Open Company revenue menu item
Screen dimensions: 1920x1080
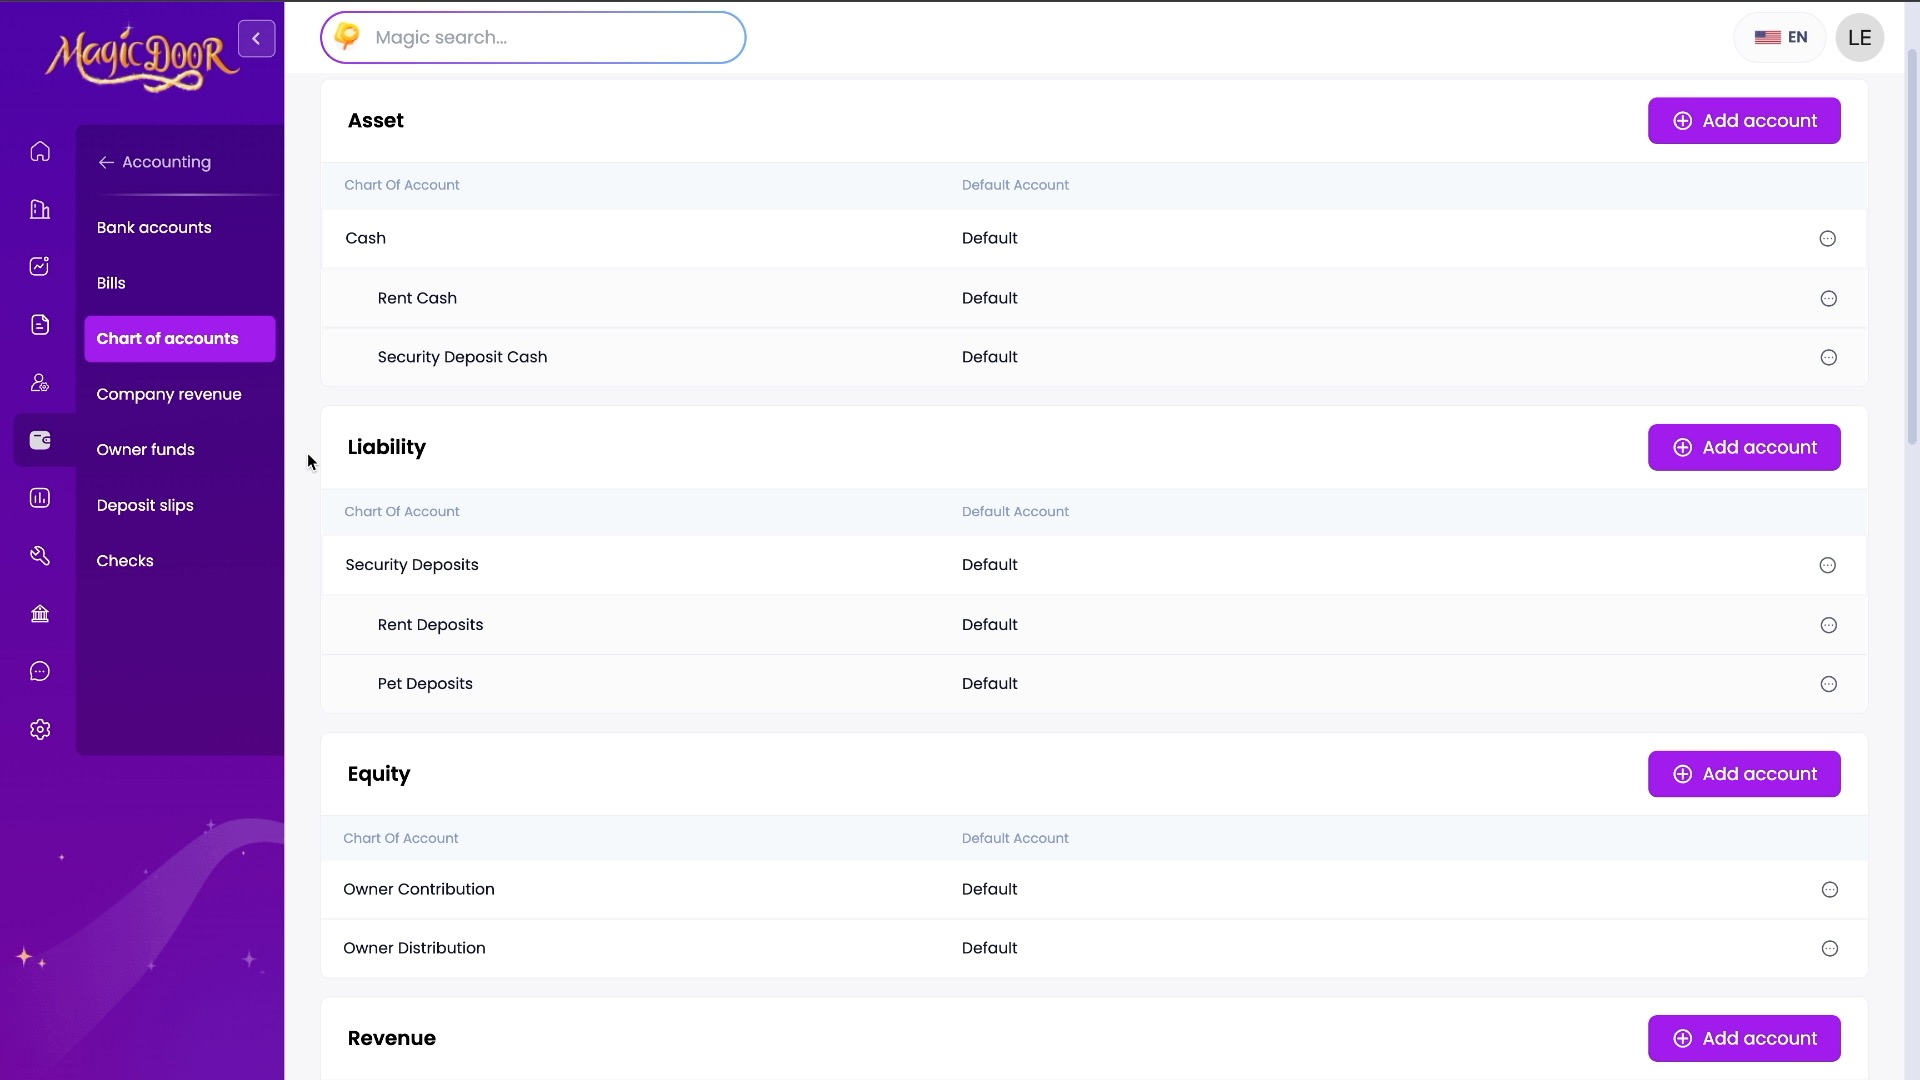[x=169, y=395]
